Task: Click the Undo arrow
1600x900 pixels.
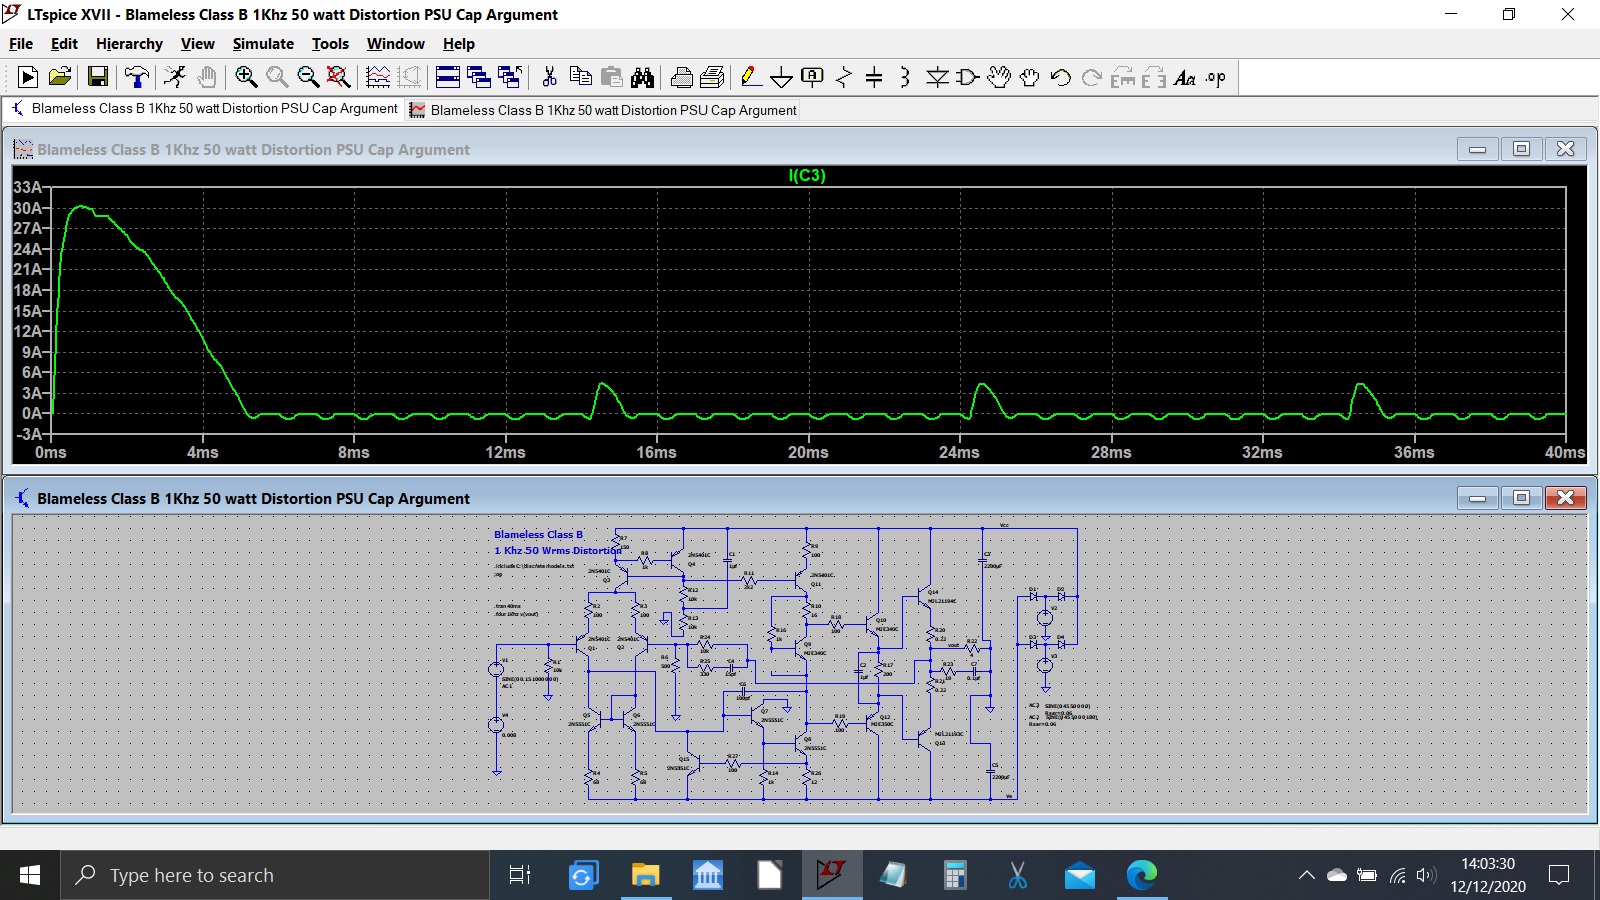Action: tap(1061, 77)
